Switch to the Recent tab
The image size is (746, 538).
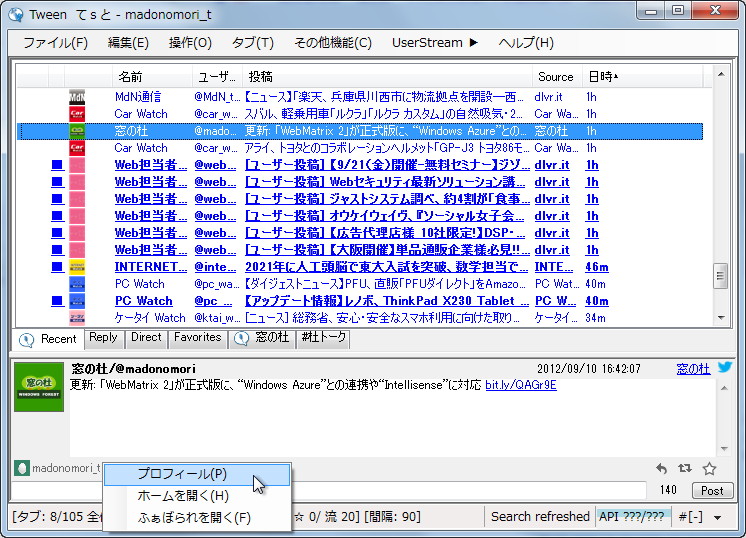coord(48,339)
